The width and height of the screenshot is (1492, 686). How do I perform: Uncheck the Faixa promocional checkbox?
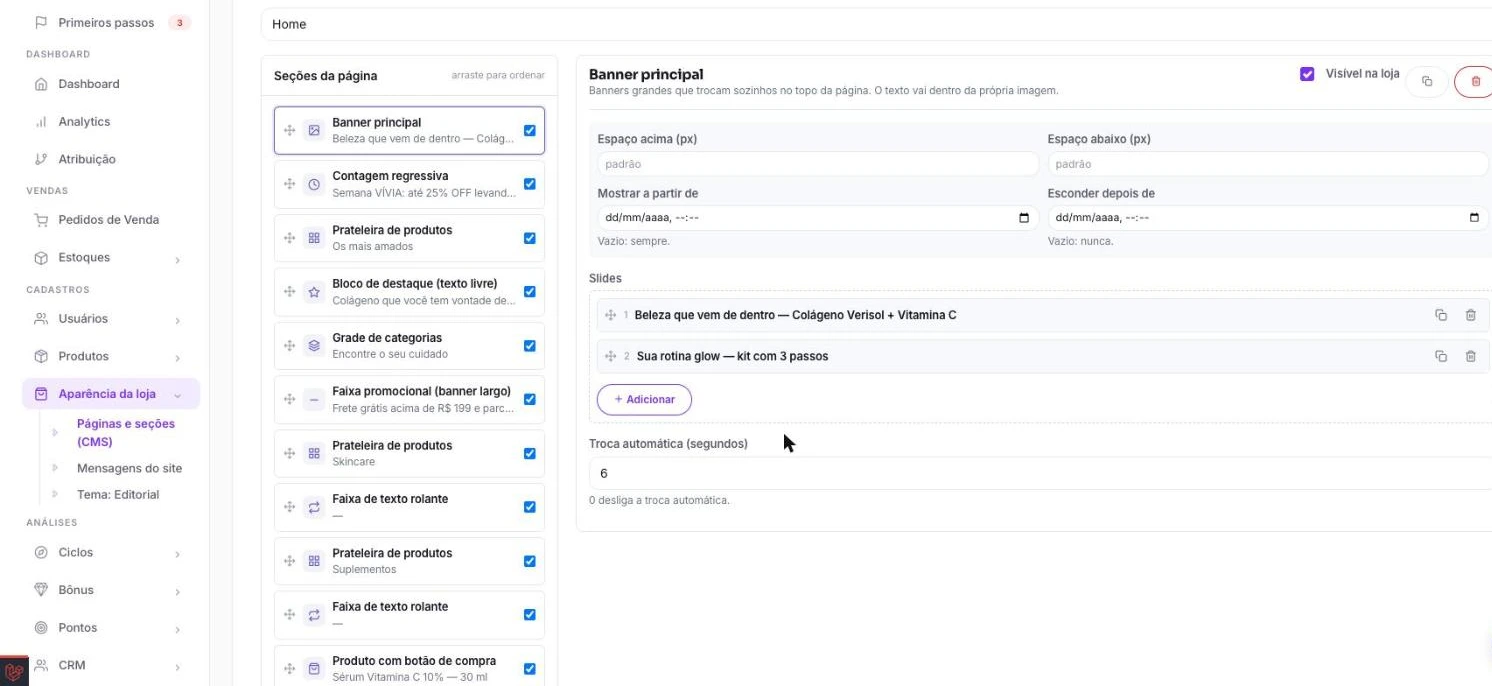[x=530, y=399]
